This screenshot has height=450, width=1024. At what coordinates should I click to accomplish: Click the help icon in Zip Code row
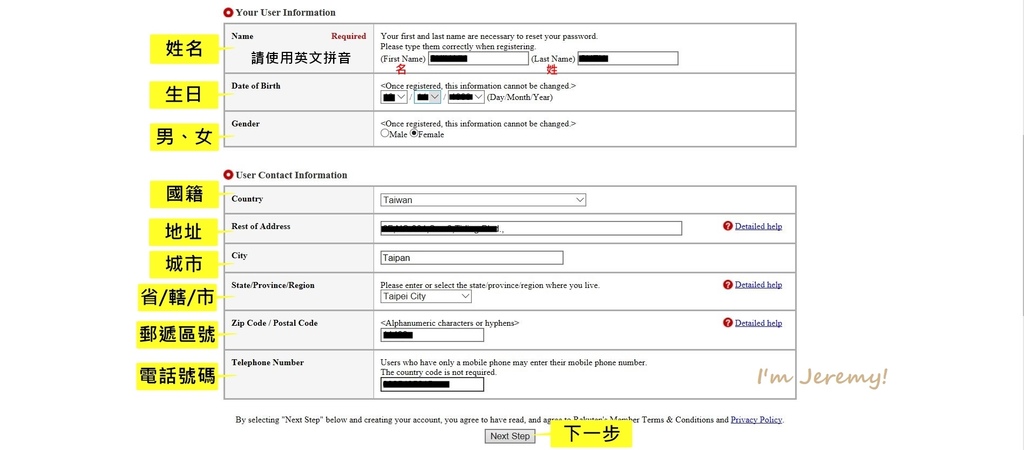tap(727, 323)
